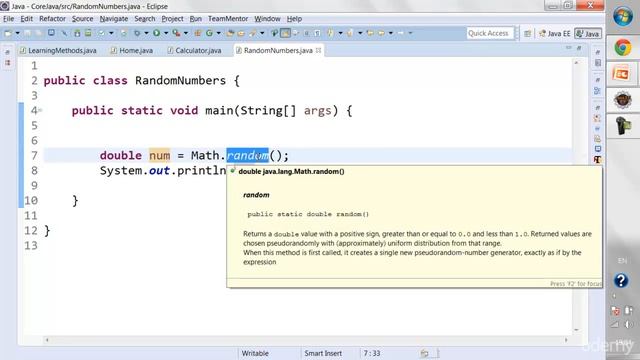This screenshot has height=360, width=640.
Task: Open the Run menu
Action: [x=196, y=19]
